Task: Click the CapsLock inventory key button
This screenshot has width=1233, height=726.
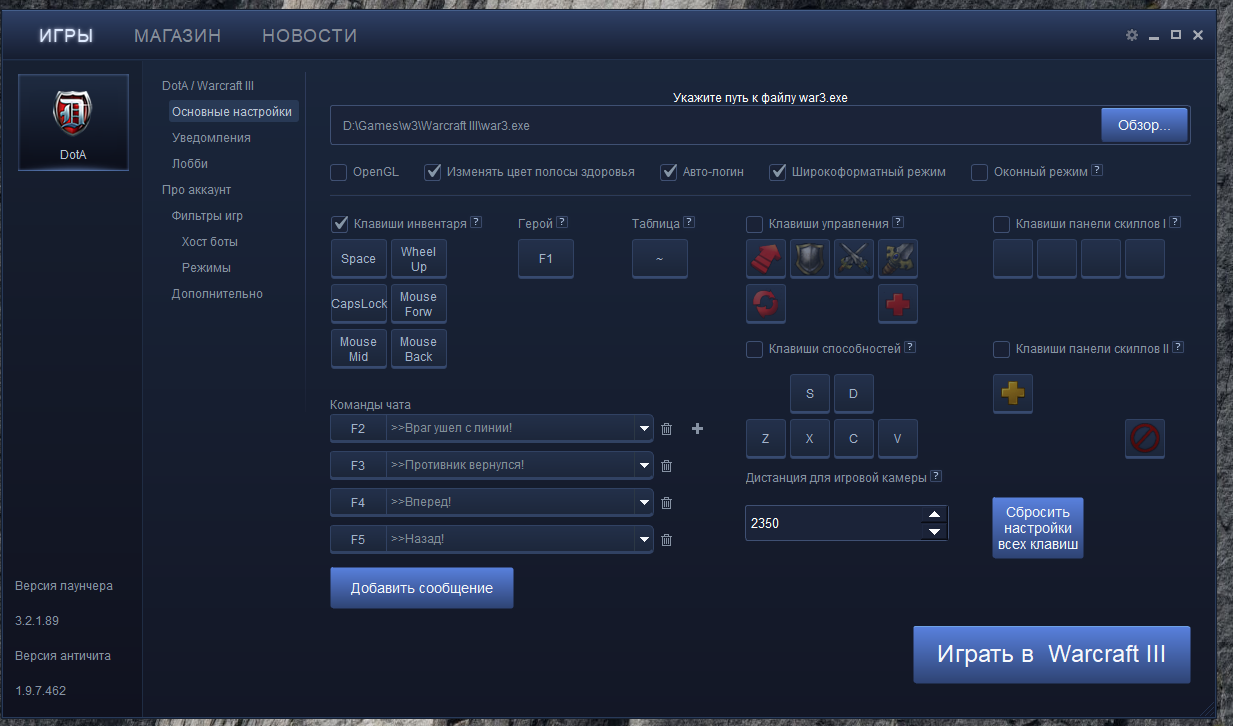Action: point(359,303)
